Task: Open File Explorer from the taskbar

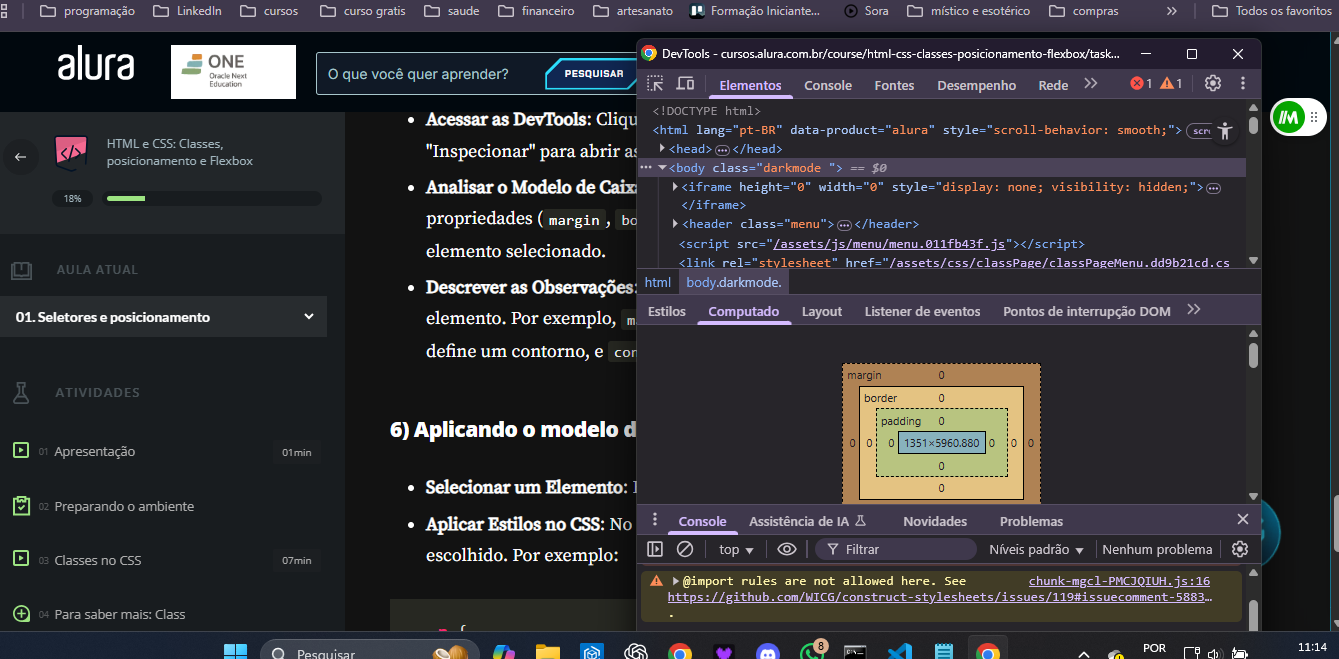Action: (x=547, y=654)
